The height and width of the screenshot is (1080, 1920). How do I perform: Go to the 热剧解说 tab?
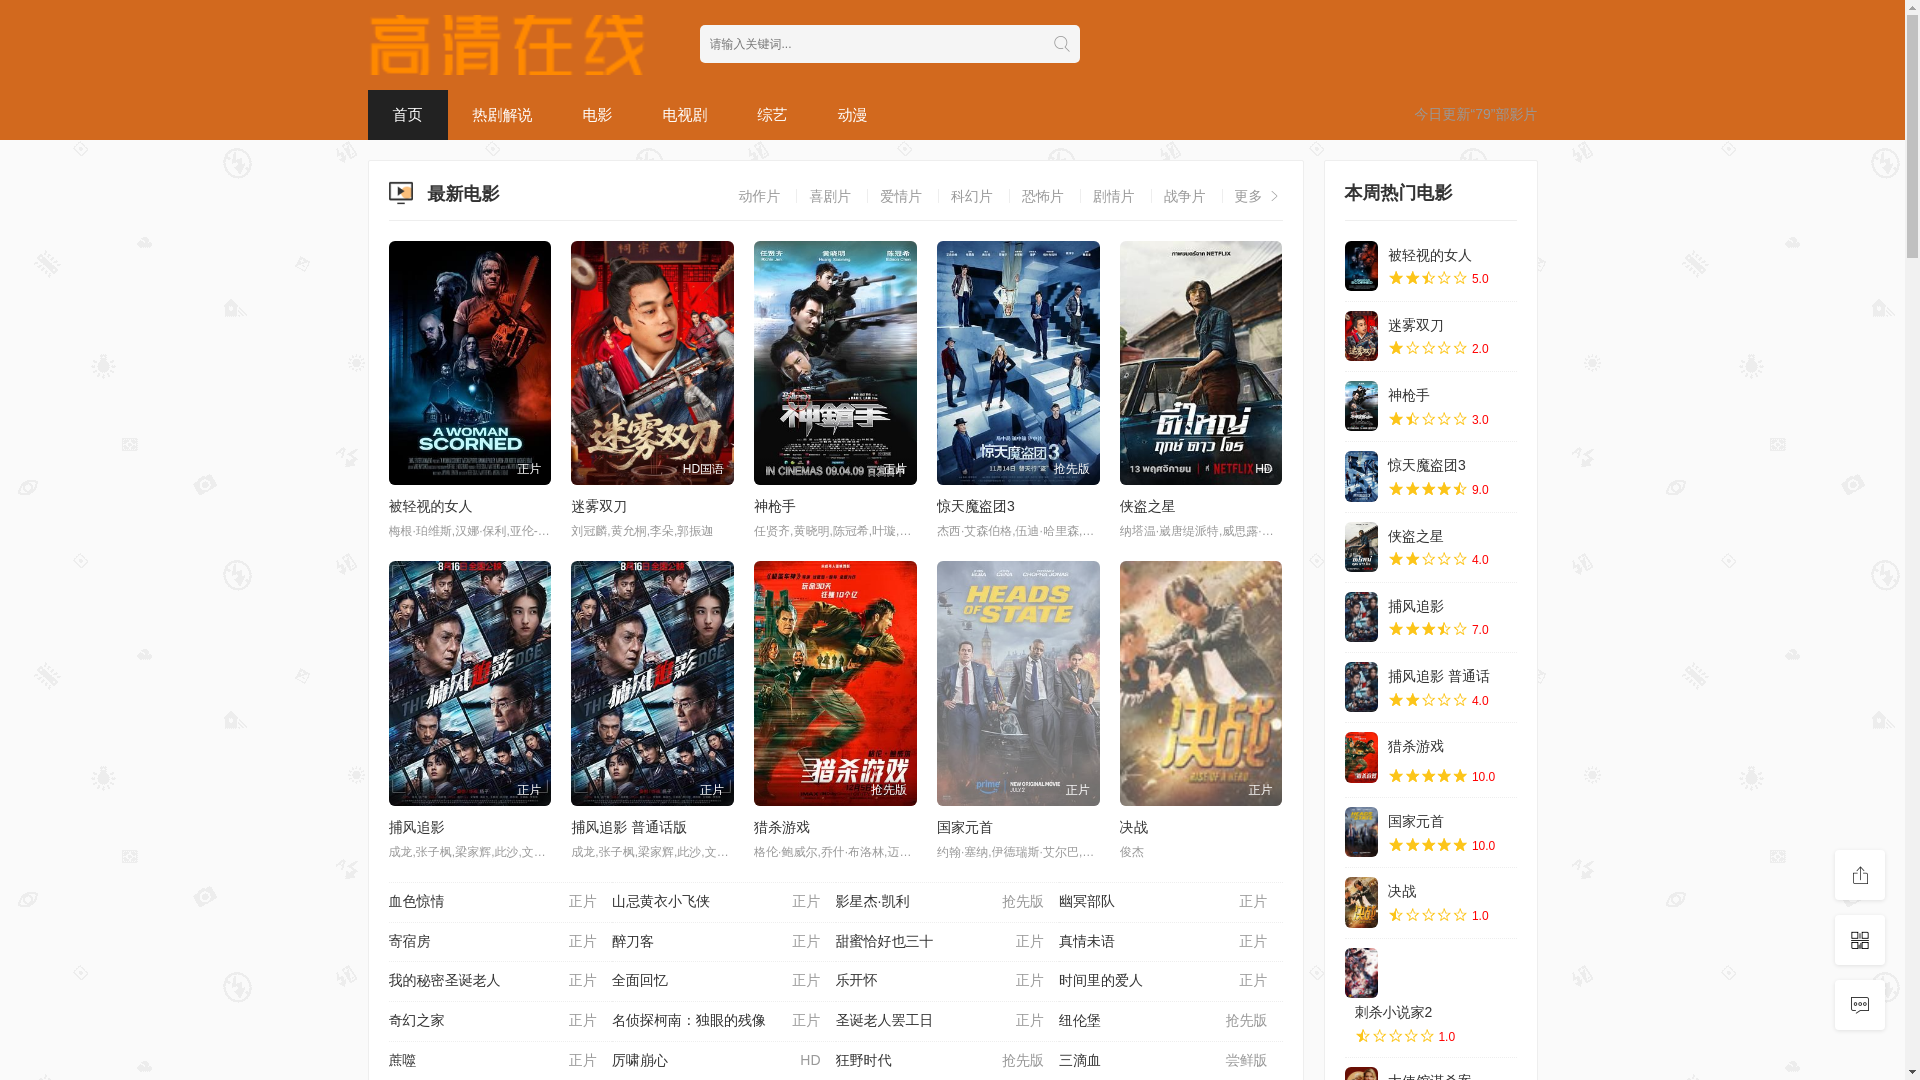point(502,115)
